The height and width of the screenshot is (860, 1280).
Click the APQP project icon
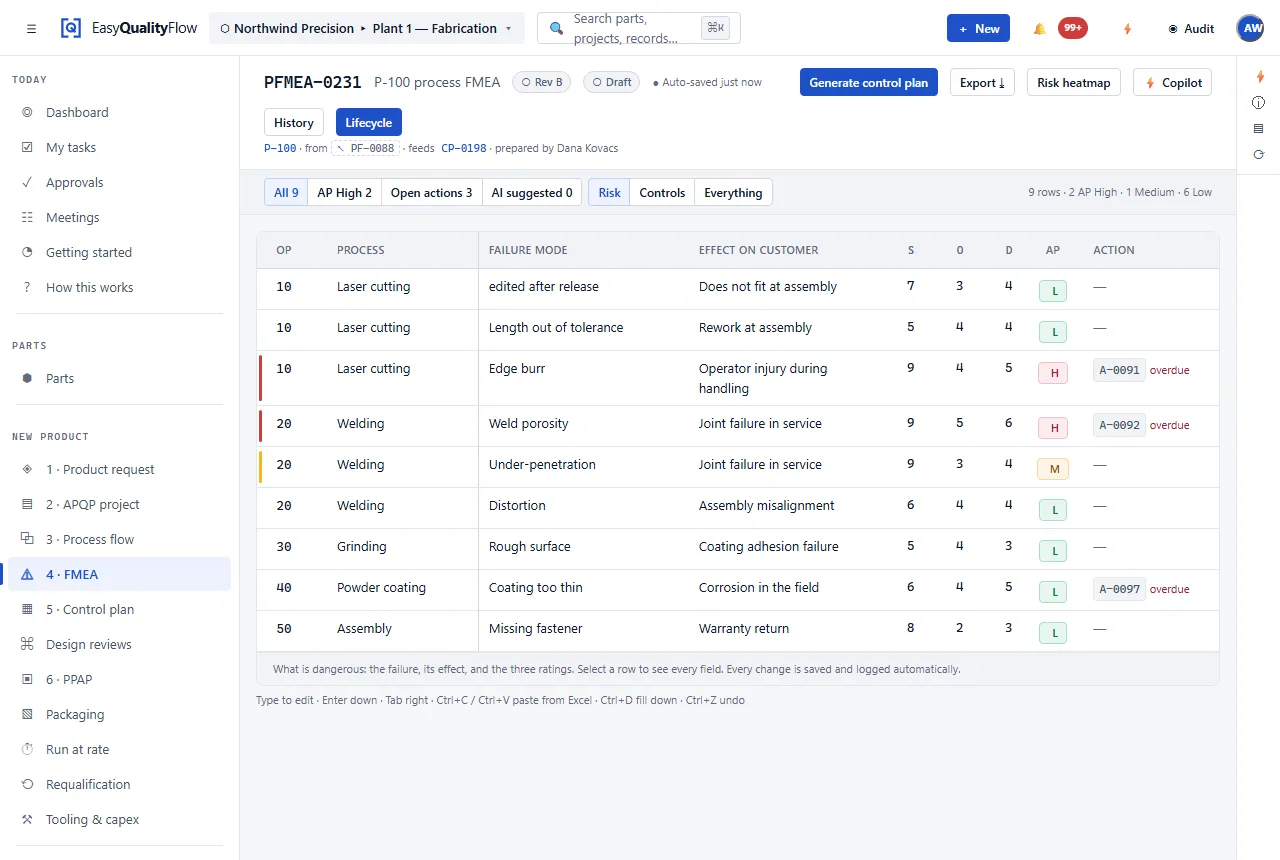(27, 505)
